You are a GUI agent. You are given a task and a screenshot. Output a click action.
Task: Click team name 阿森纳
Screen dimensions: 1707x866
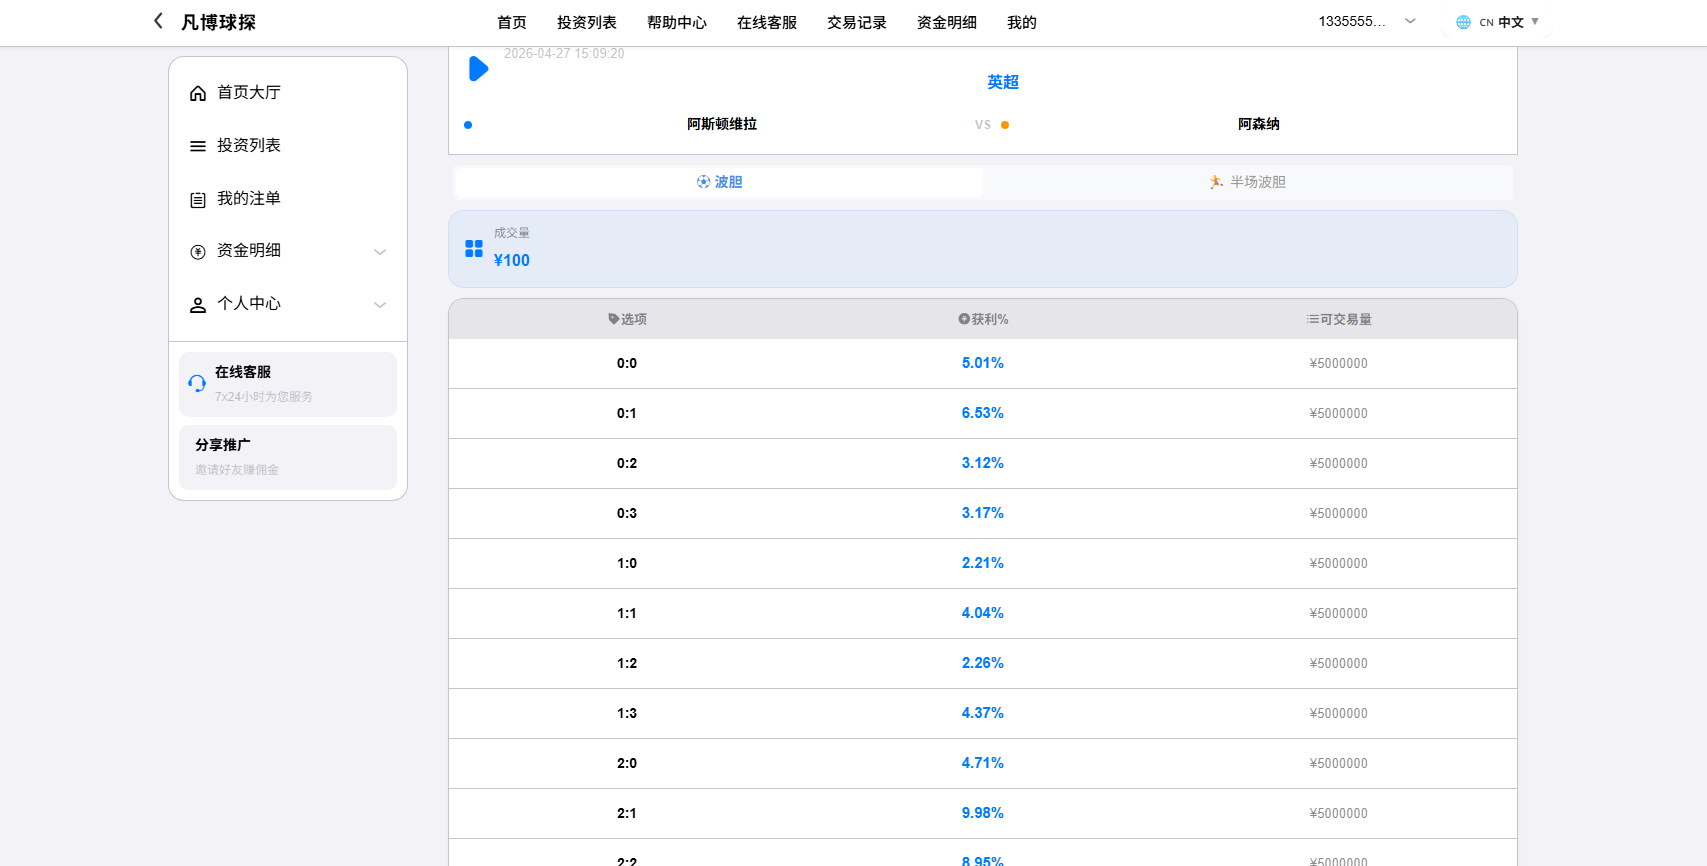point(1259,124)
